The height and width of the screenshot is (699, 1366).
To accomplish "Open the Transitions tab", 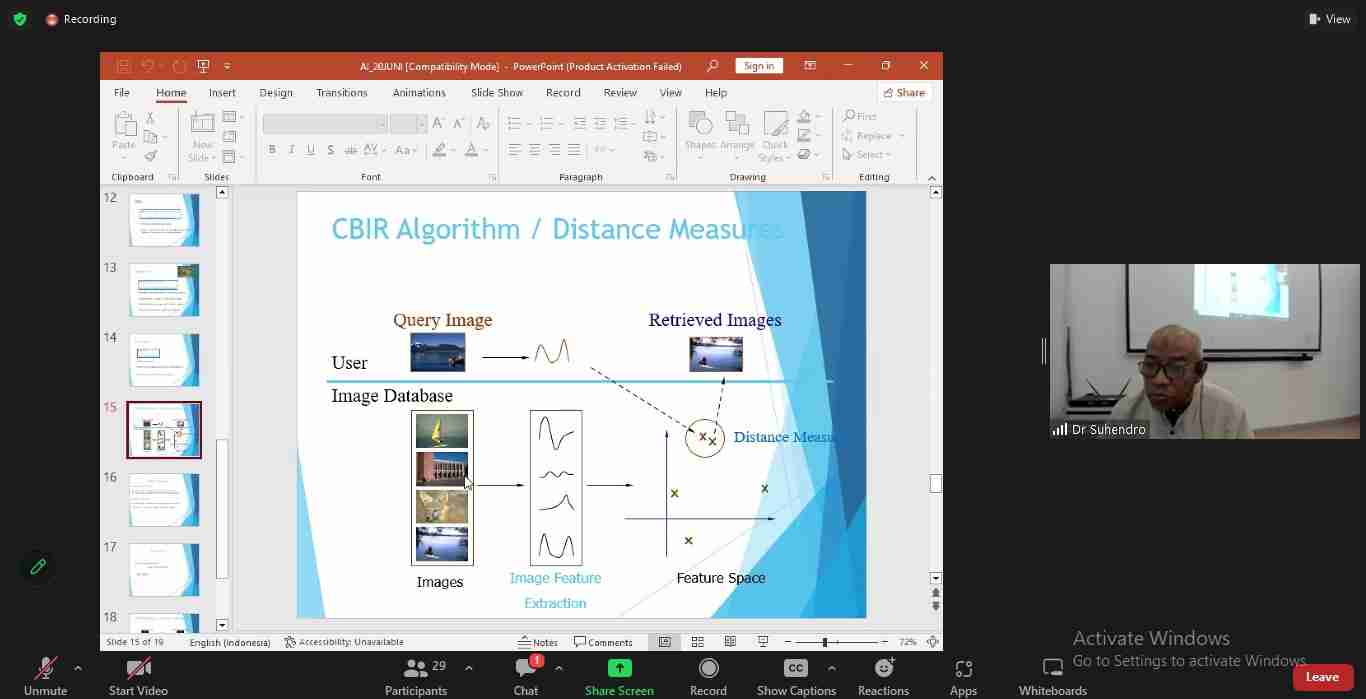I will [x=342, y=92].
